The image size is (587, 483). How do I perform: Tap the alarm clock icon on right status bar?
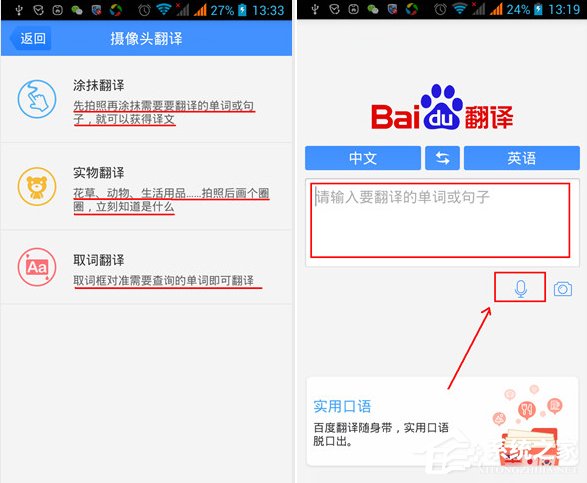tap(440, 10)
